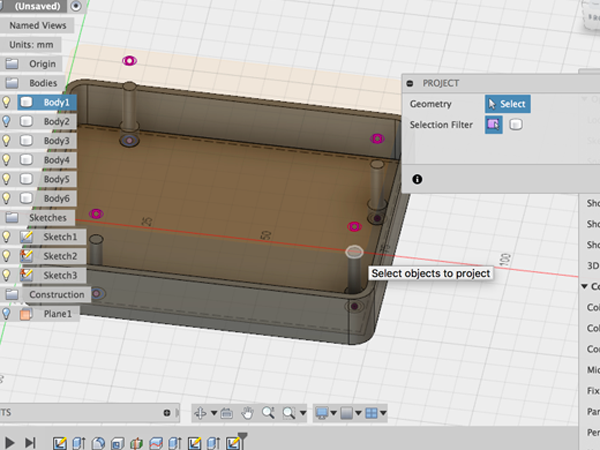Screen dimensions: 600x450
Task: Toggle visibility bulb for Body1
Action: click(x=7, y=102)
